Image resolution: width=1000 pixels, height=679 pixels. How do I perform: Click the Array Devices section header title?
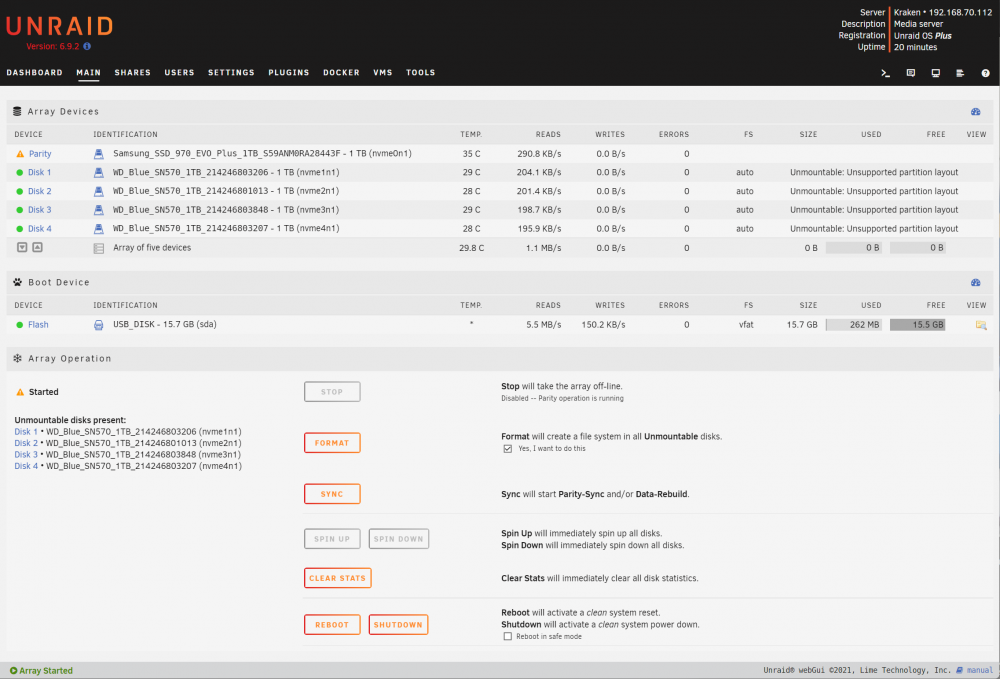[x=63, y=112]
